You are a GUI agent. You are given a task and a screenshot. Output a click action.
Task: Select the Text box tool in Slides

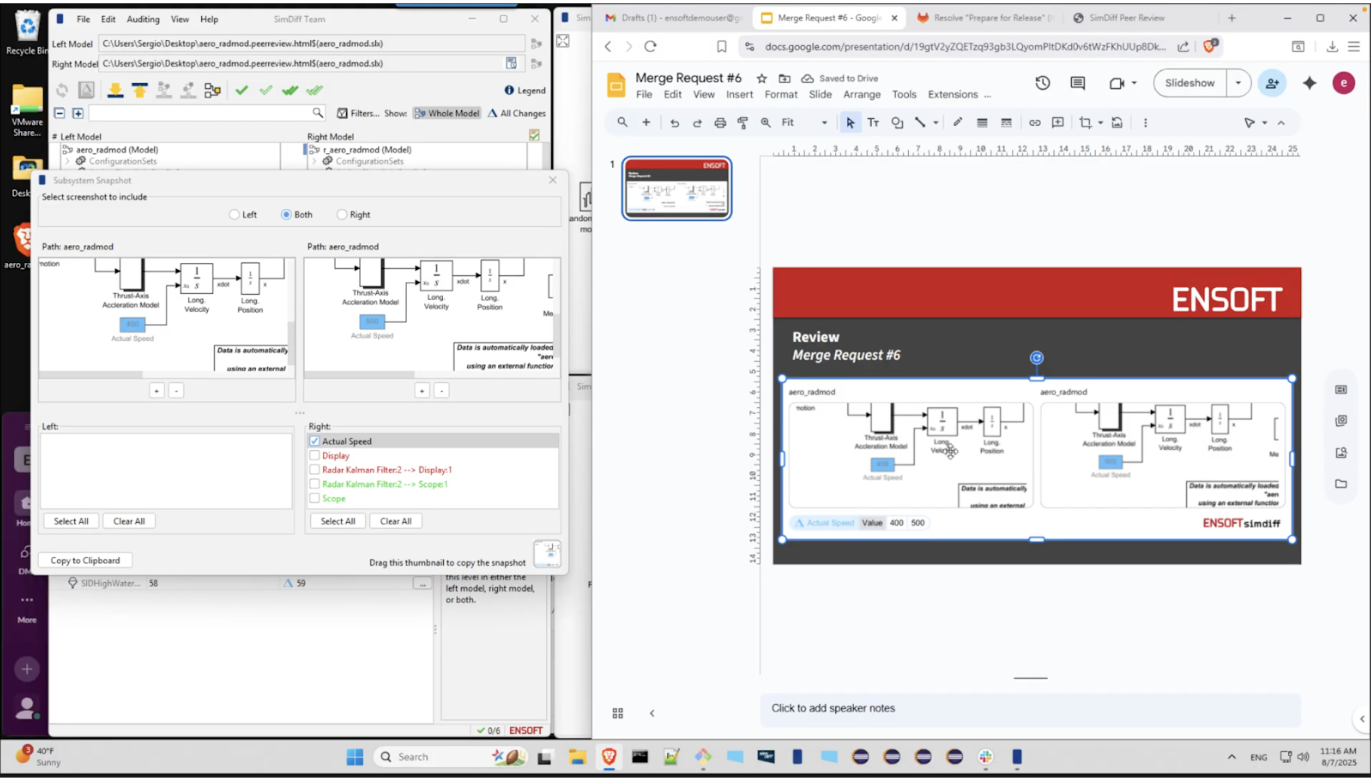[x=873, y=123]
